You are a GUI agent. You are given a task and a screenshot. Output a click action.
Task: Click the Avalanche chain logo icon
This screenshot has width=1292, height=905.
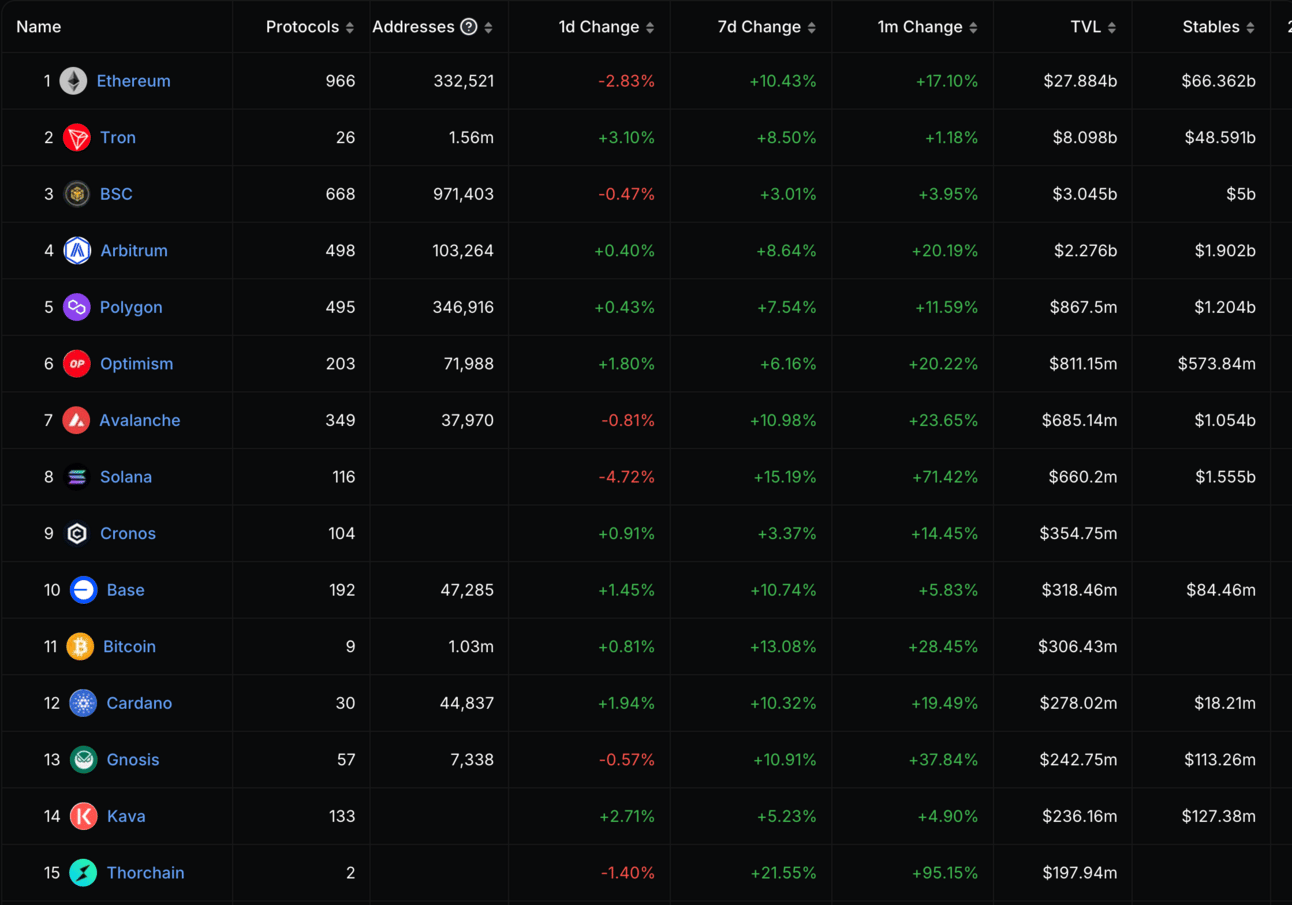coord(76,420)
